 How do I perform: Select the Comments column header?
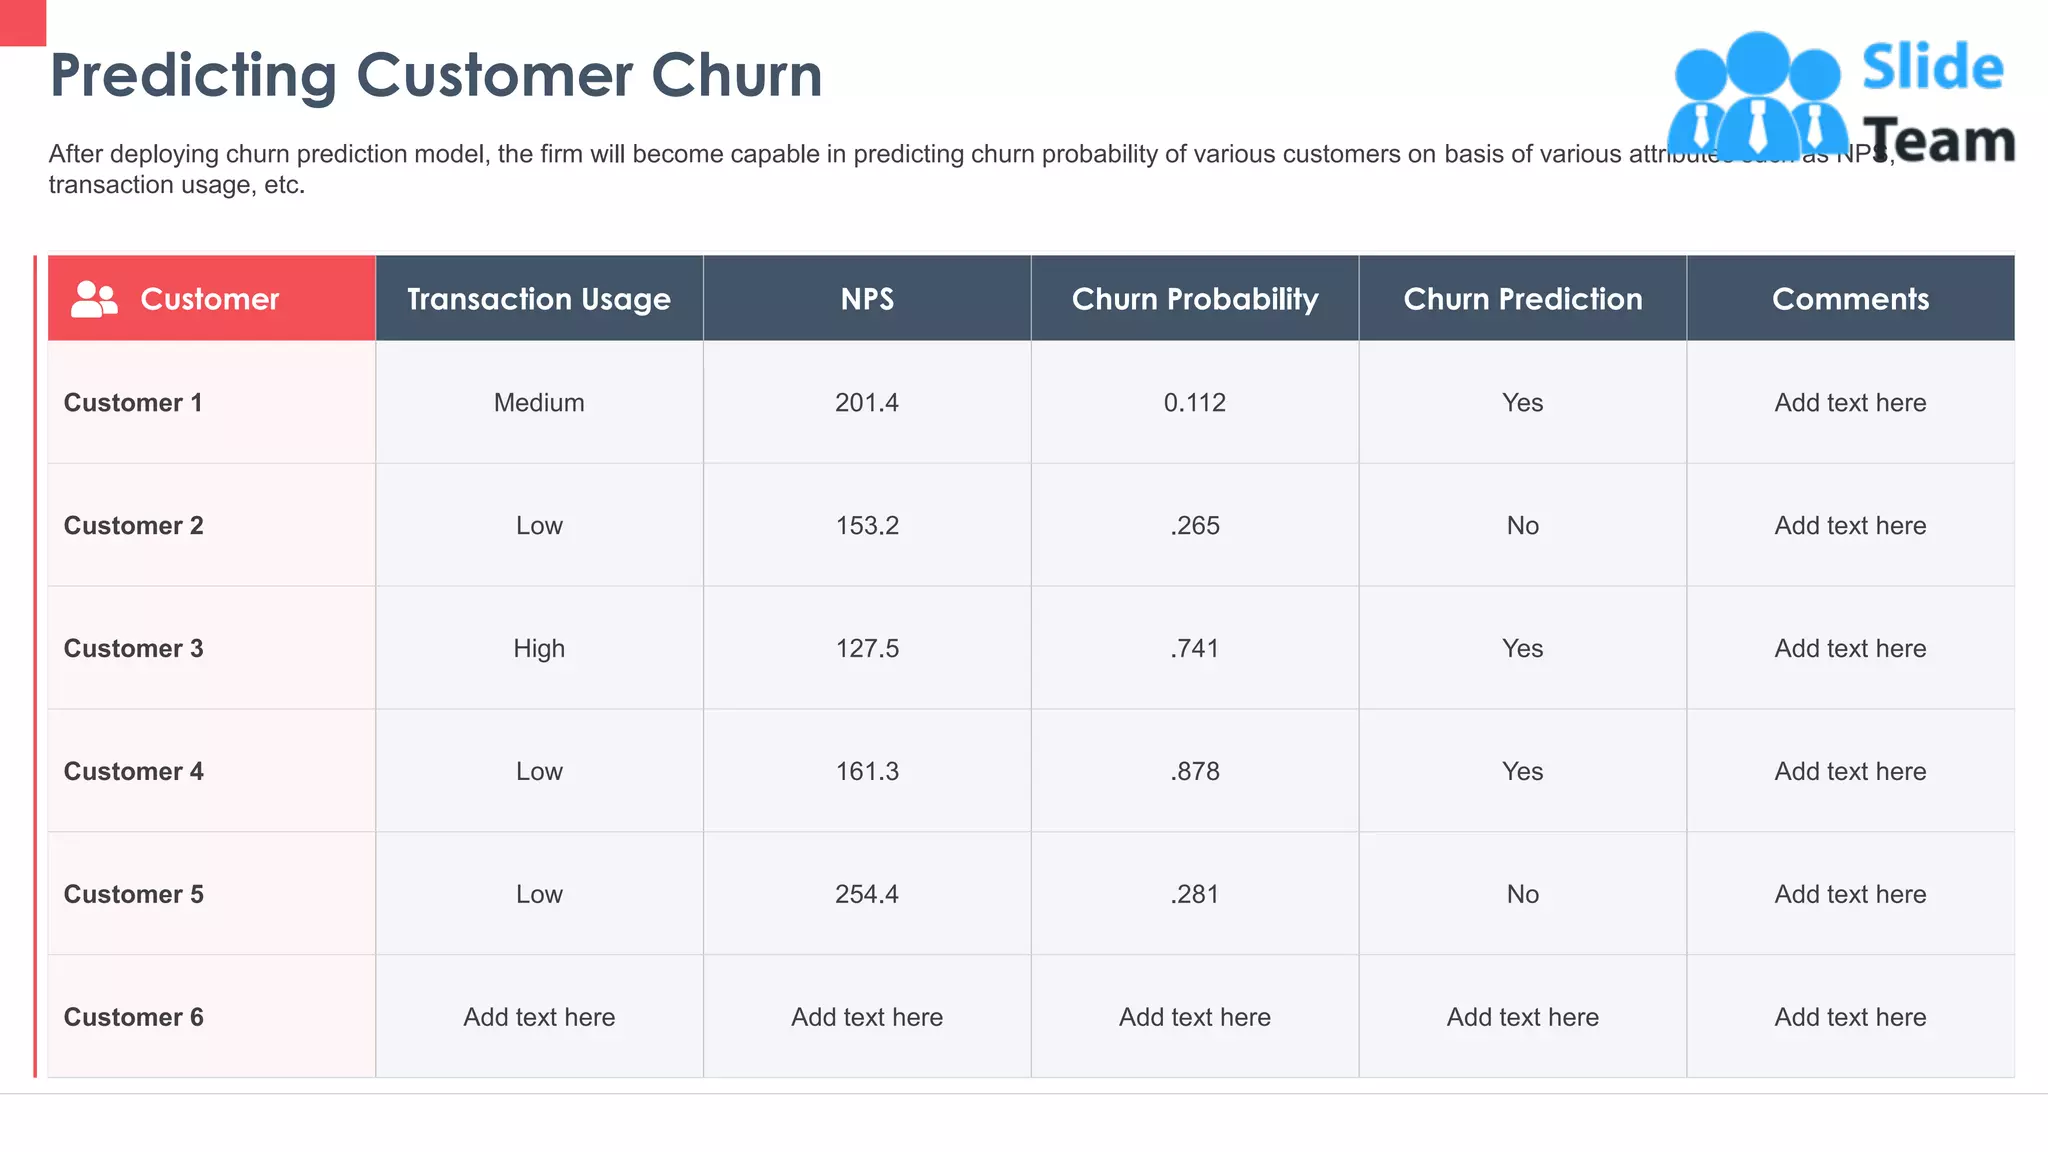coord(1851,298)
